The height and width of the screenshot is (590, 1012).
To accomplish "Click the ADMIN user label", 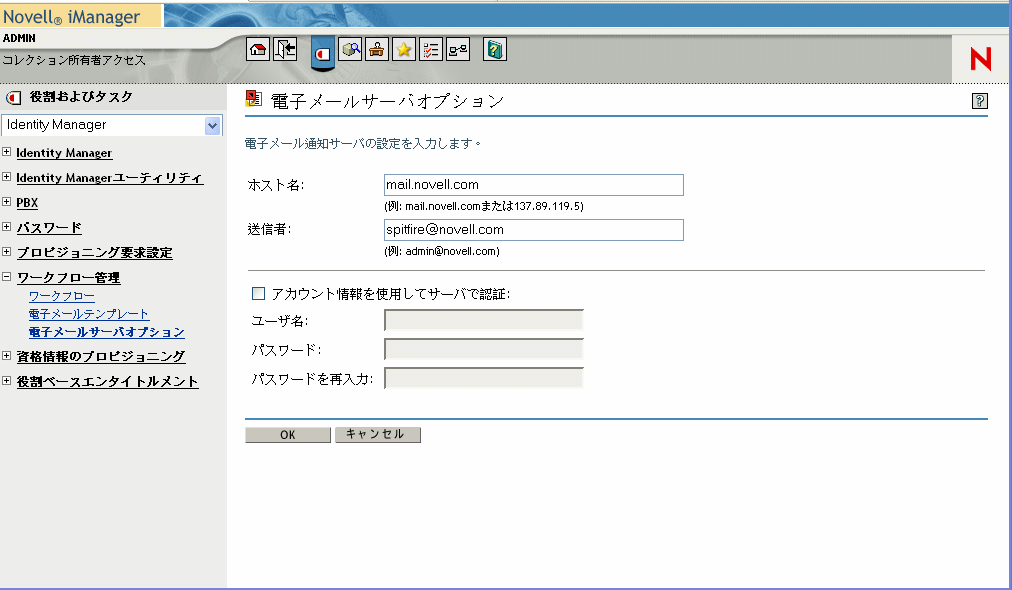I will tap(19, 38).
